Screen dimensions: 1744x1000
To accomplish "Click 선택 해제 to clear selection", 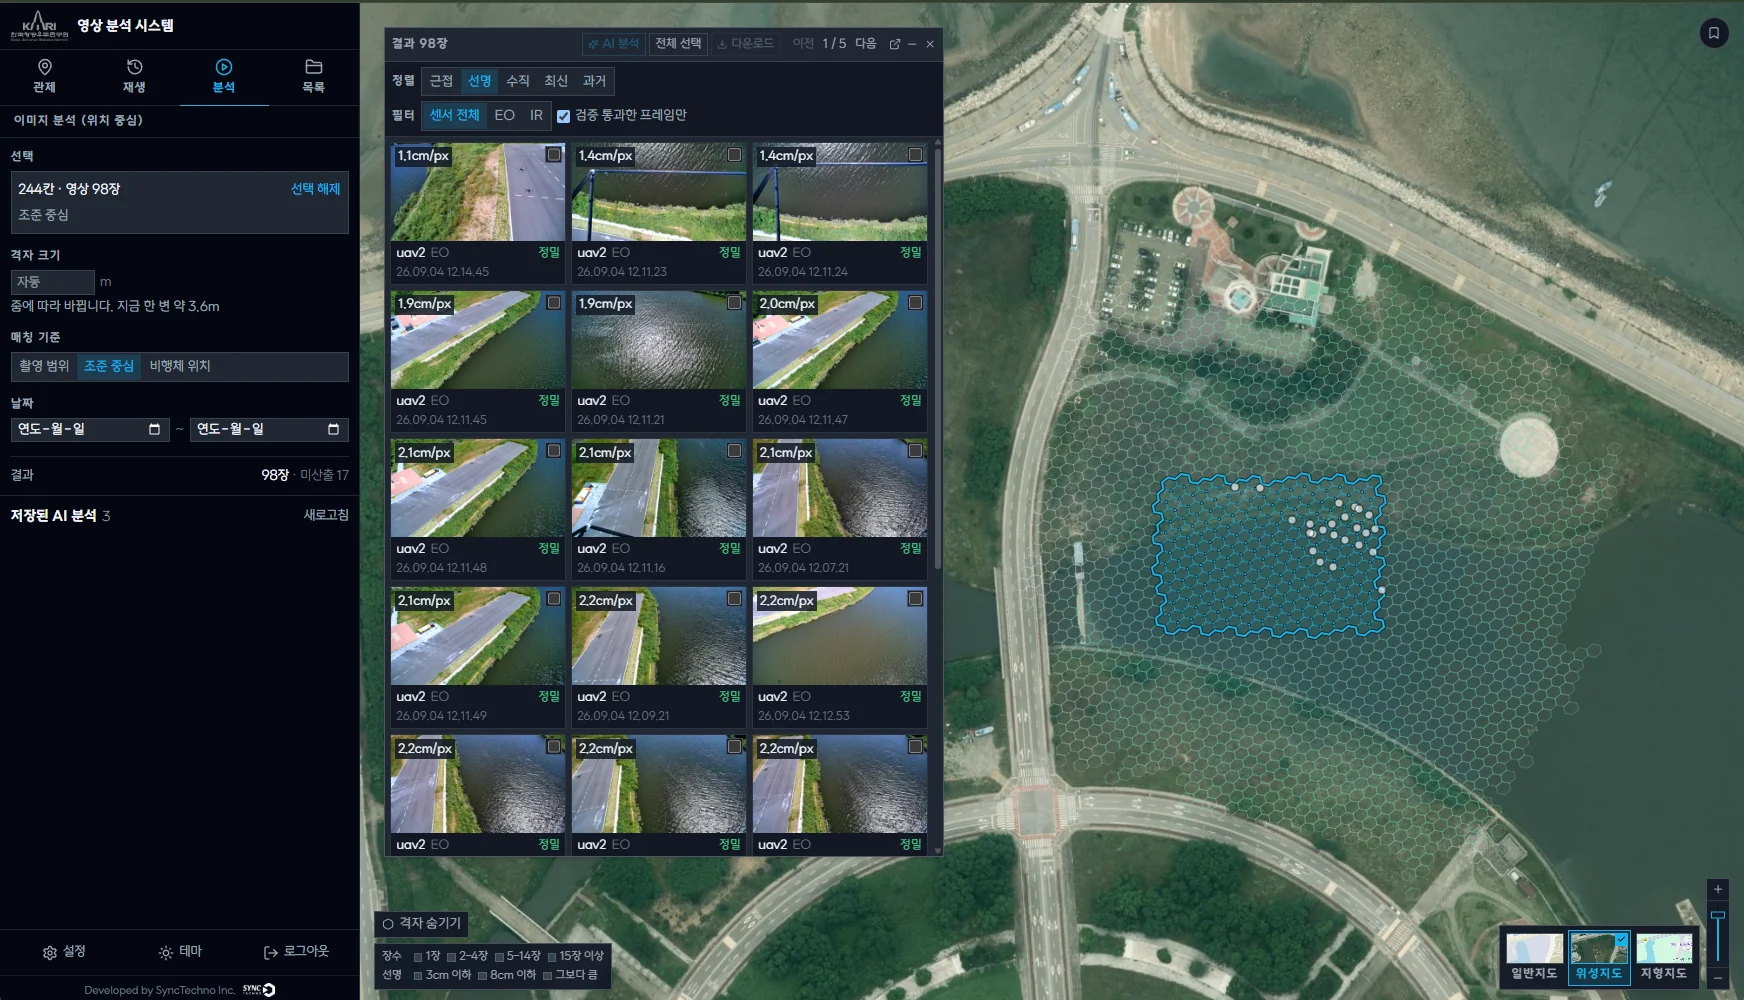I will point(315,189).
